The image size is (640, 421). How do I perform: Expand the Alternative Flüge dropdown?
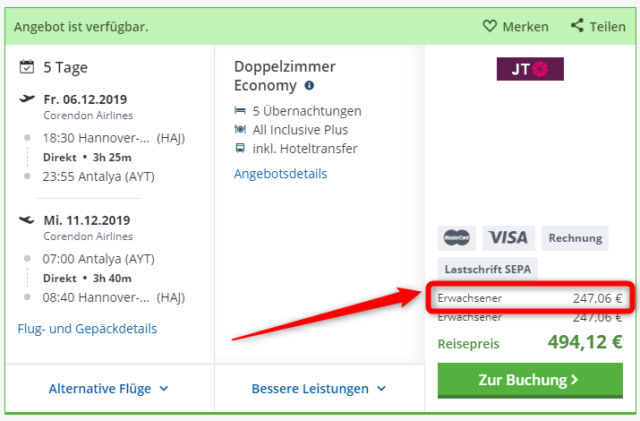click(x=109, y=388)
